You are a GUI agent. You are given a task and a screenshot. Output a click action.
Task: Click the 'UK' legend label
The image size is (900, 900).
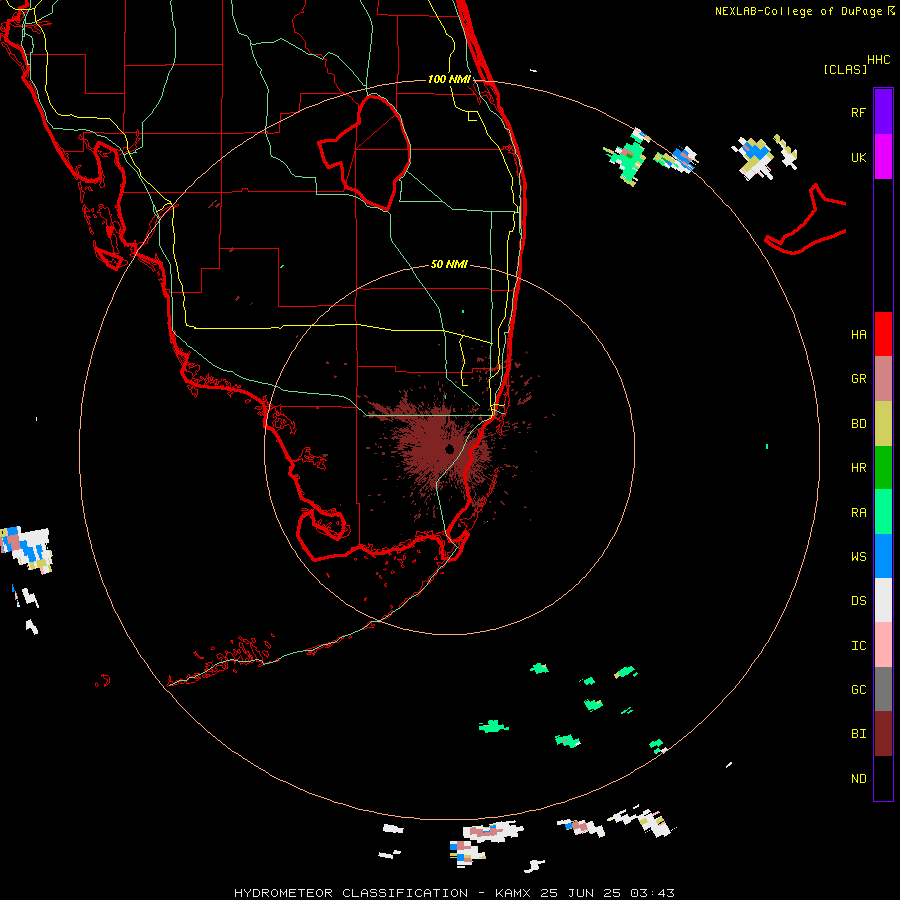[859, 157]
